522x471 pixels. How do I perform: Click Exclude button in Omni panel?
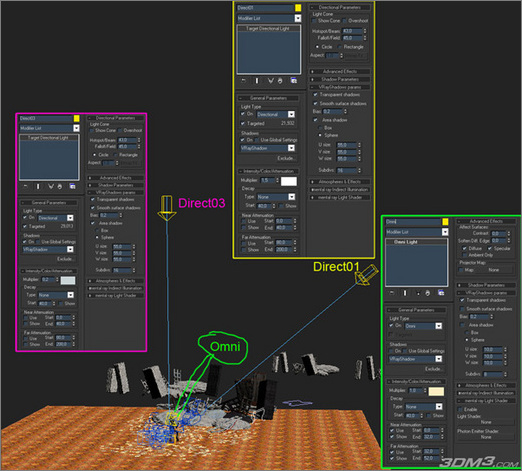(433, 369)
